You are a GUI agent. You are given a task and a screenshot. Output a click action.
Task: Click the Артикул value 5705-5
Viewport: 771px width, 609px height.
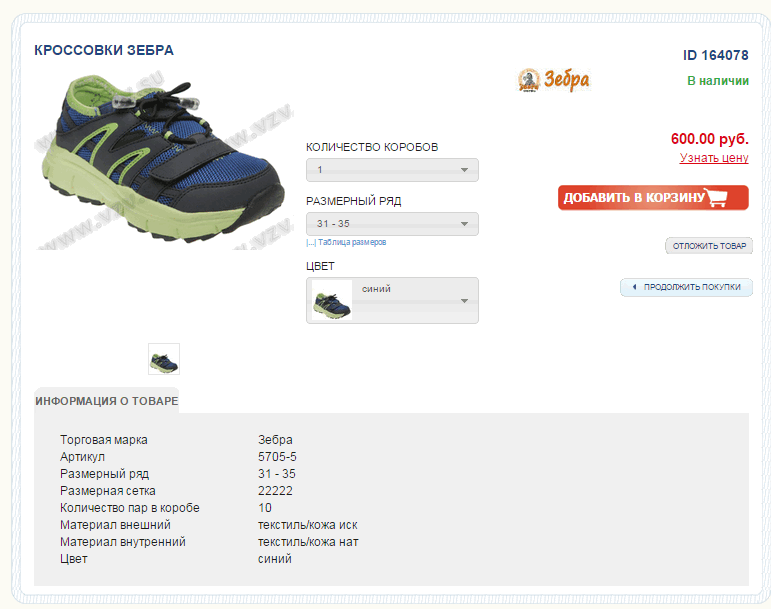[277, 457]
